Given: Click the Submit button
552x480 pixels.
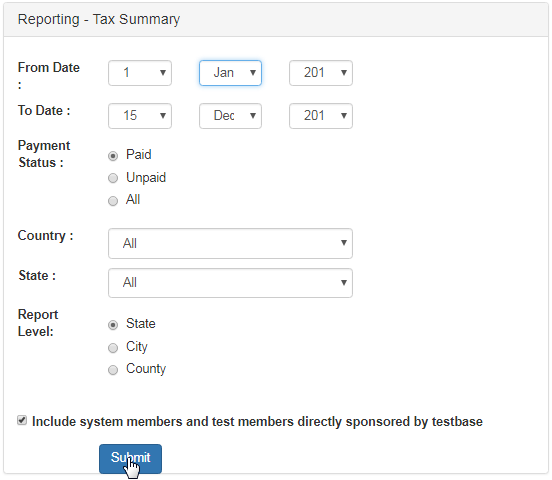Looking at the screenshot, I should (x=130, y=459).
